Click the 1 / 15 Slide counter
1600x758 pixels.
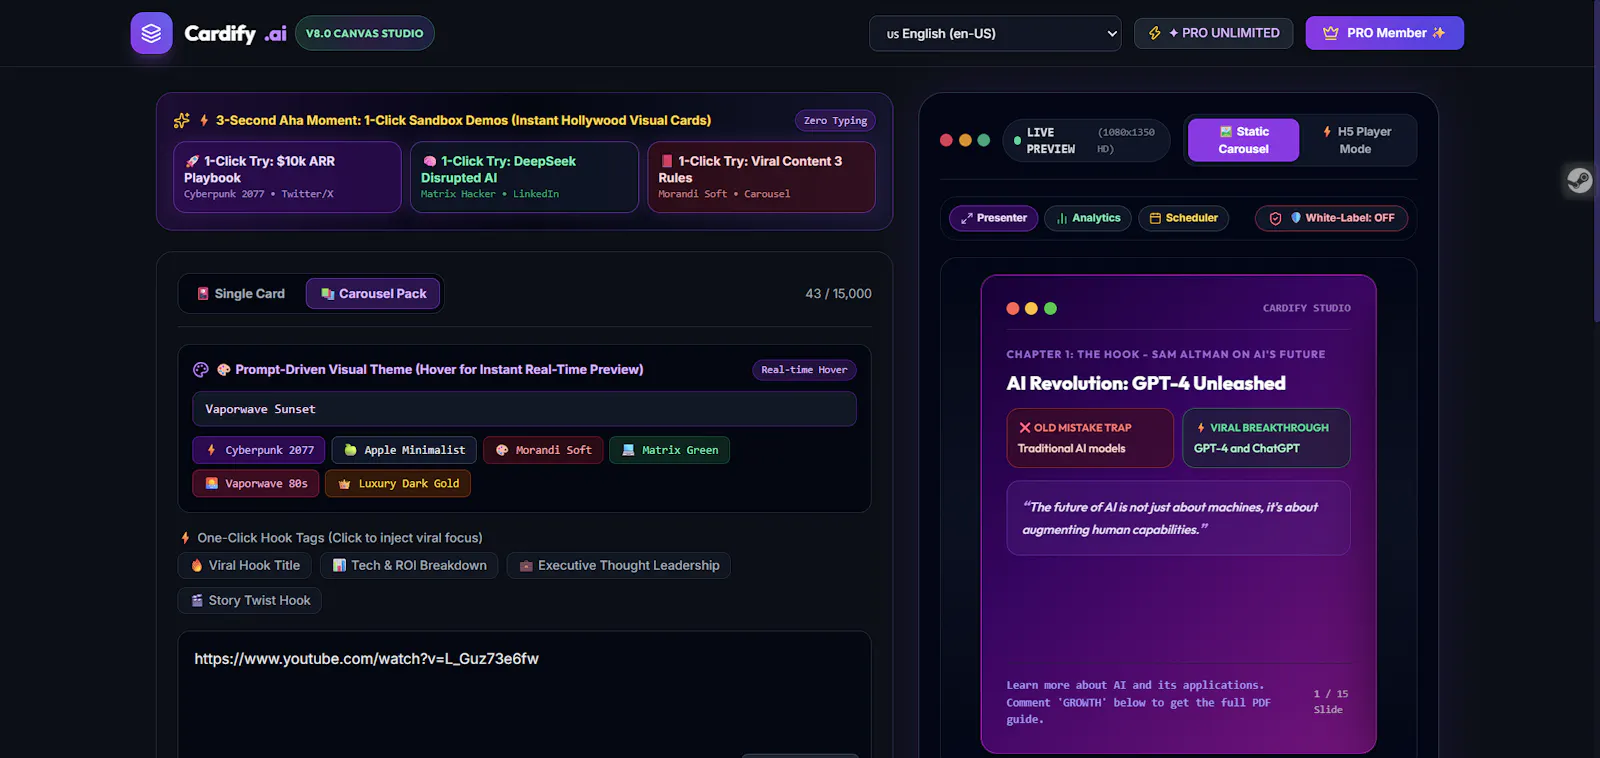click(x=1331, y=701)
